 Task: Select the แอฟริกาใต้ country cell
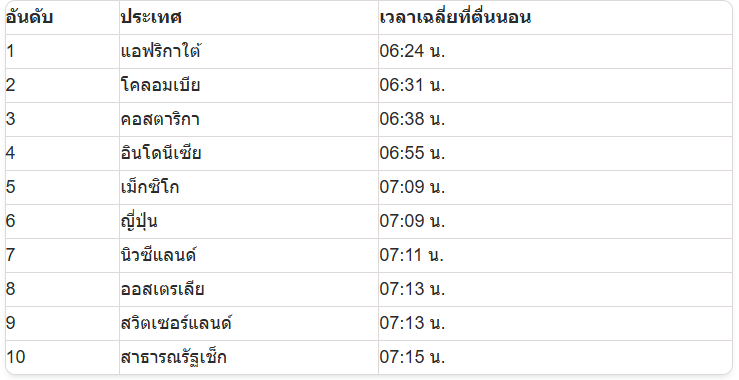(x=249, y=51)
